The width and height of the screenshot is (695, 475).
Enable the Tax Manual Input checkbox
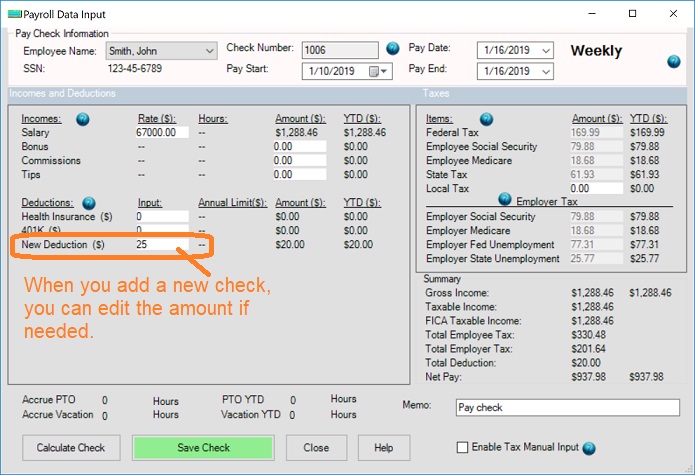click(462, 447)
